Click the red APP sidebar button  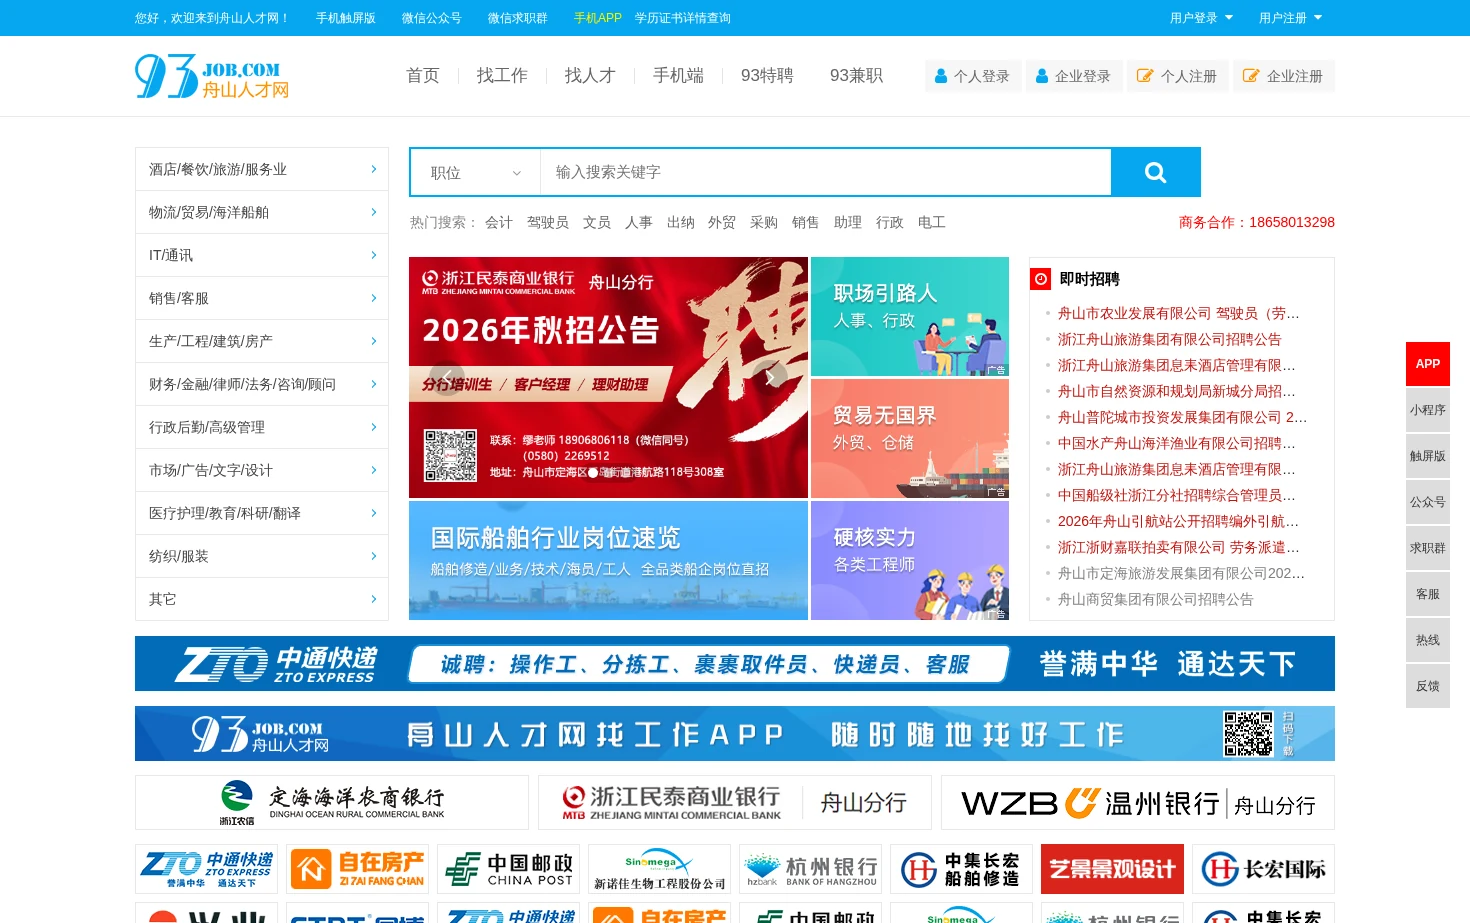1428,364
